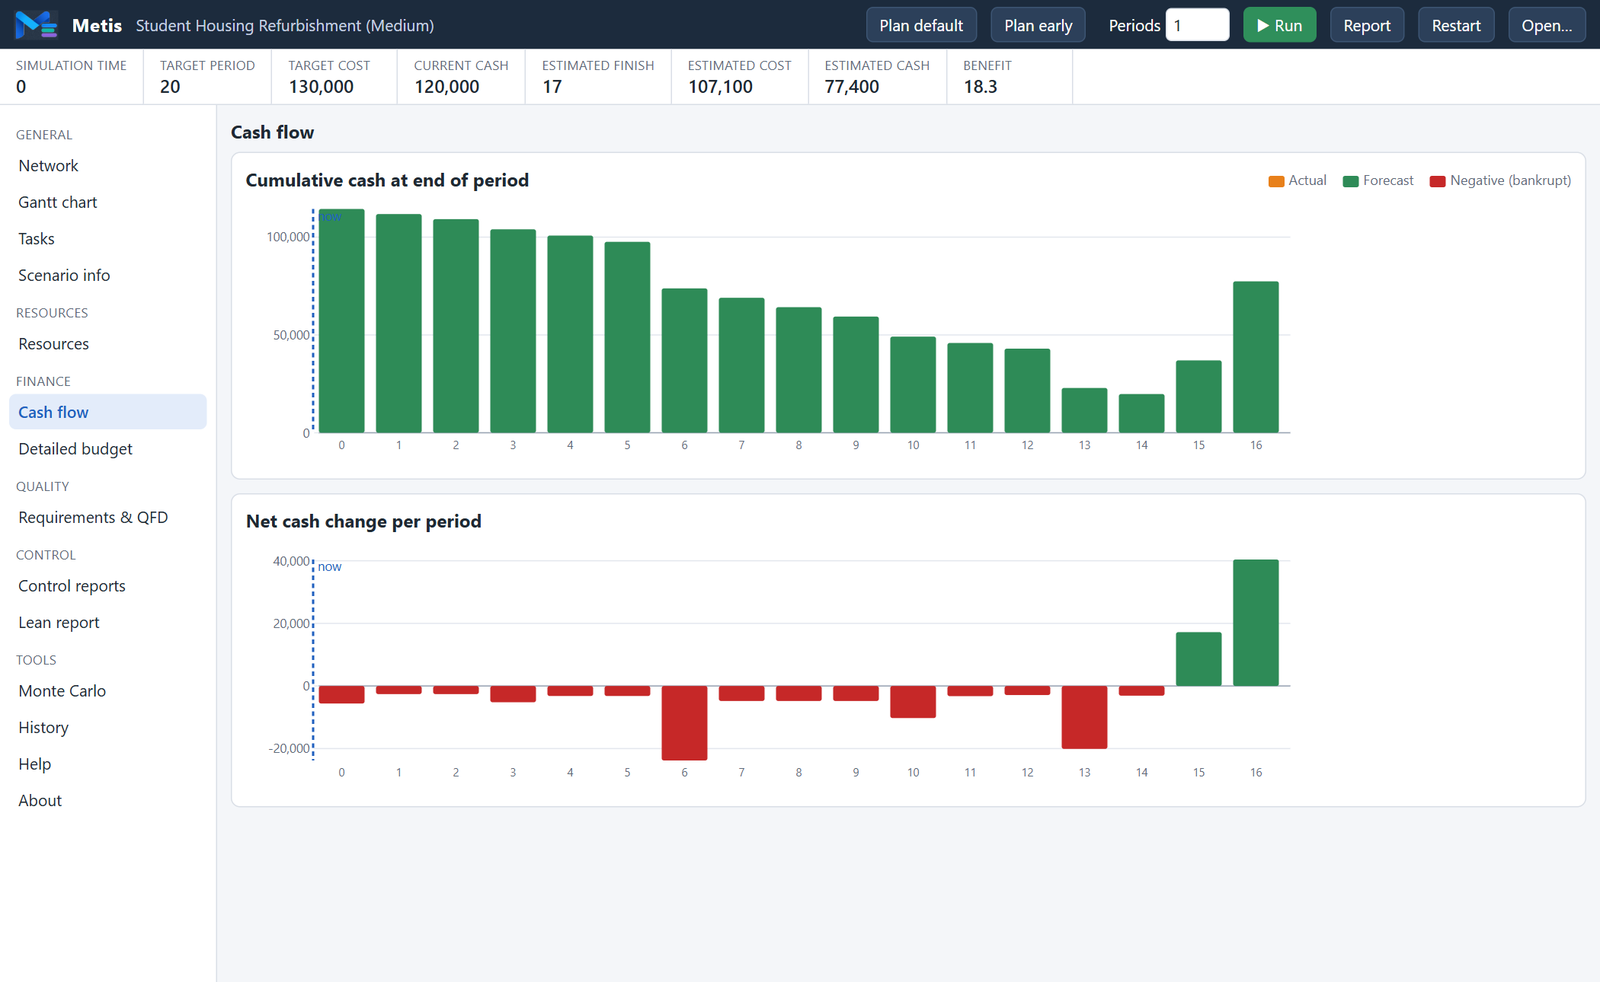Click the orange Actual legend swatch
Screen dimensions: 1600x982
click(1276, 181)
